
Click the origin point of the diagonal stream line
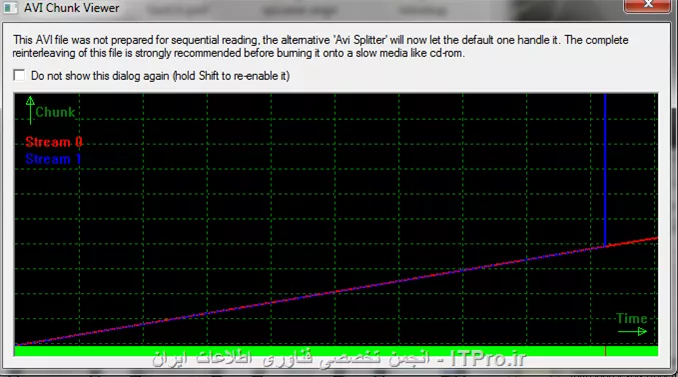[17, 345]
